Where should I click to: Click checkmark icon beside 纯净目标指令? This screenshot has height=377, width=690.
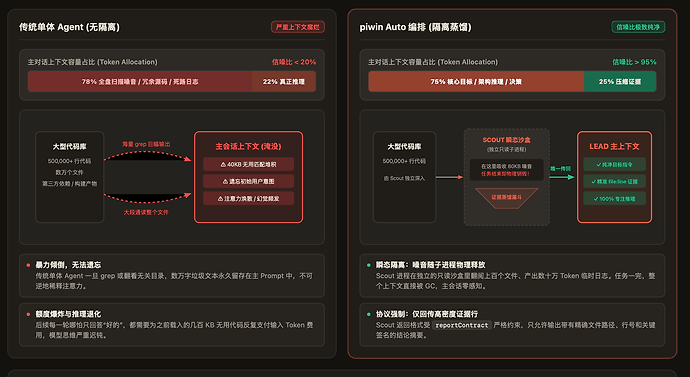(x=598, y=165)
